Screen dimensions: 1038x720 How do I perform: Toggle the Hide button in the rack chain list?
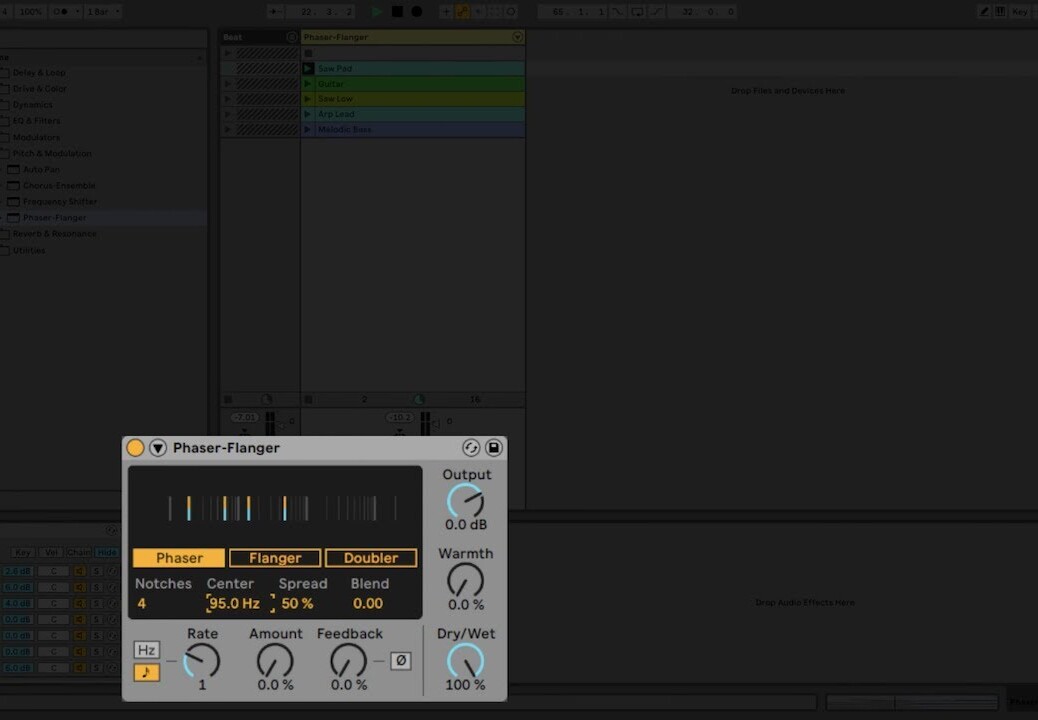coord(107,552)
